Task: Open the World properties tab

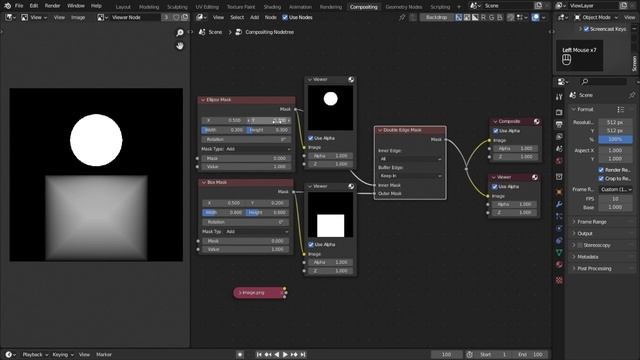Action: point(559,161)
